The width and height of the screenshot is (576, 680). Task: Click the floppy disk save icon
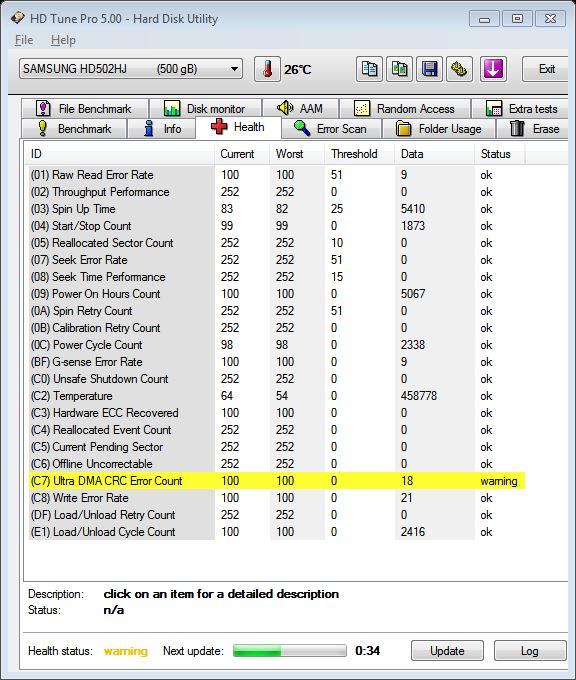tap(429, 69)
